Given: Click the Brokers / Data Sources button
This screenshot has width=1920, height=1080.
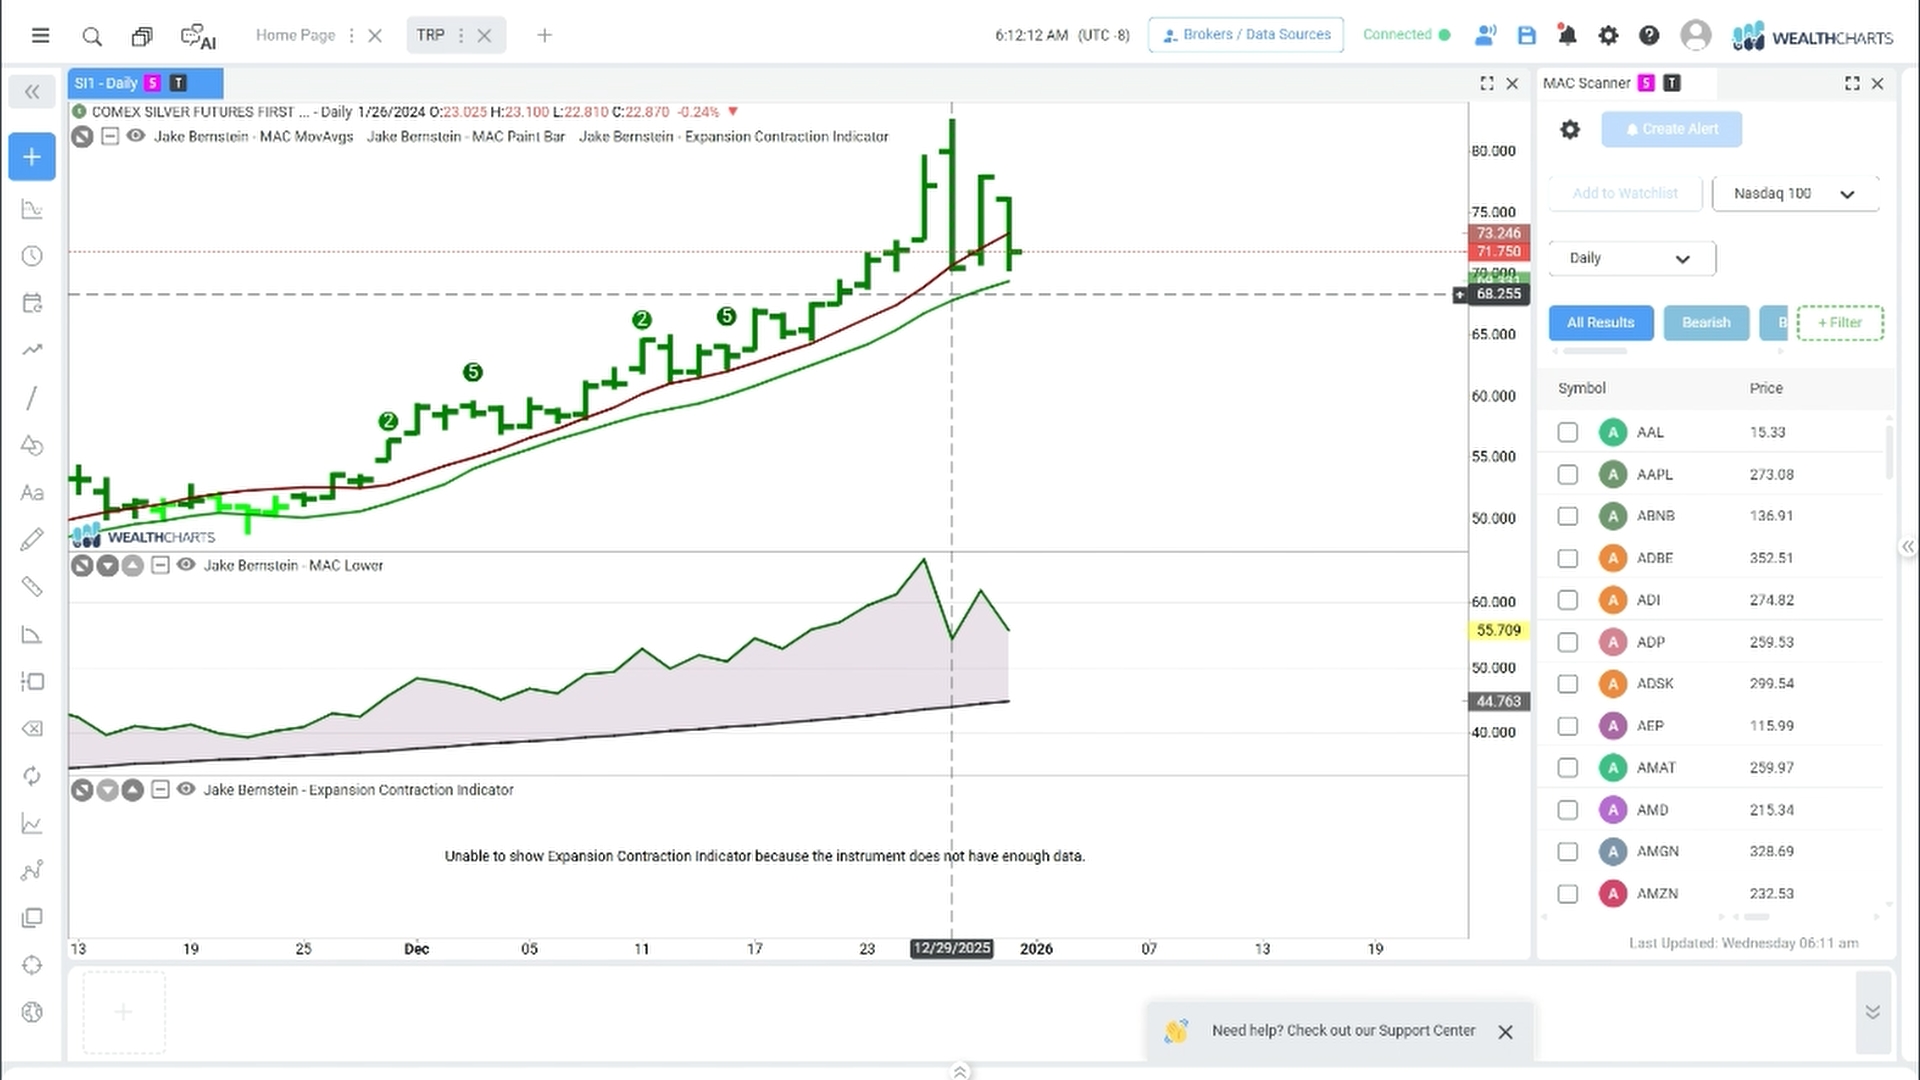Looking at the screenshot, I should pyautogui.click(x=1245, y=35).
